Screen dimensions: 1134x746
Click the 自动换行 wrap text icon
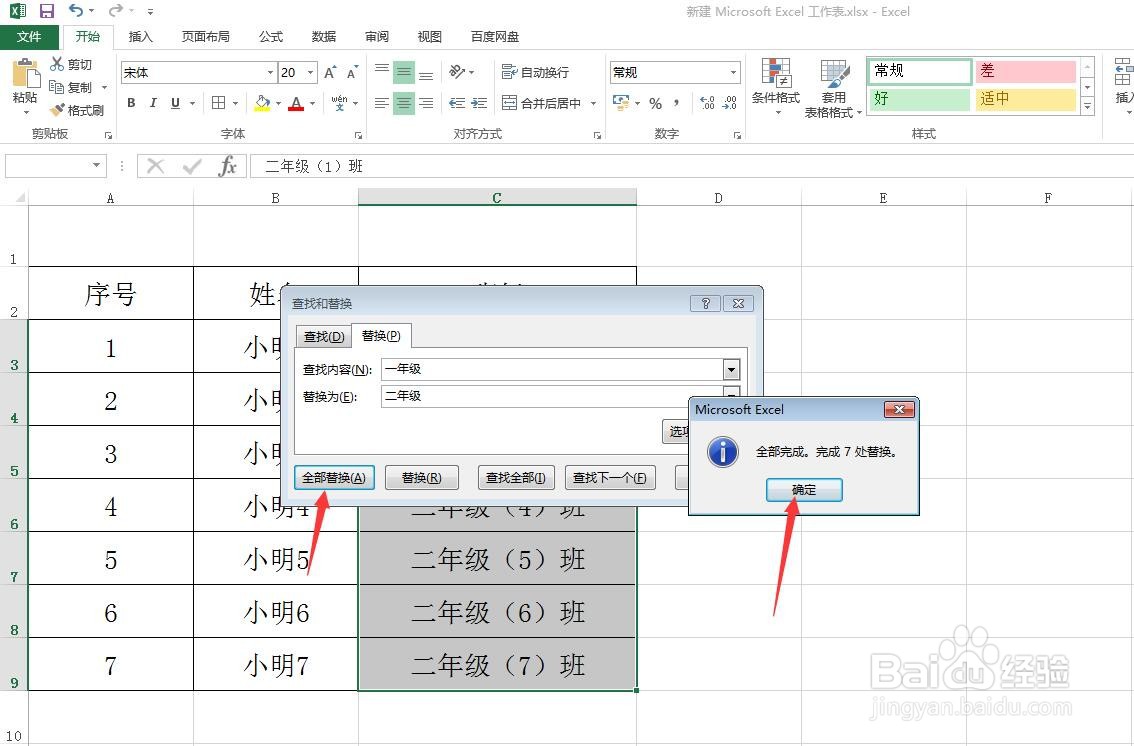[x=535, y=71]
